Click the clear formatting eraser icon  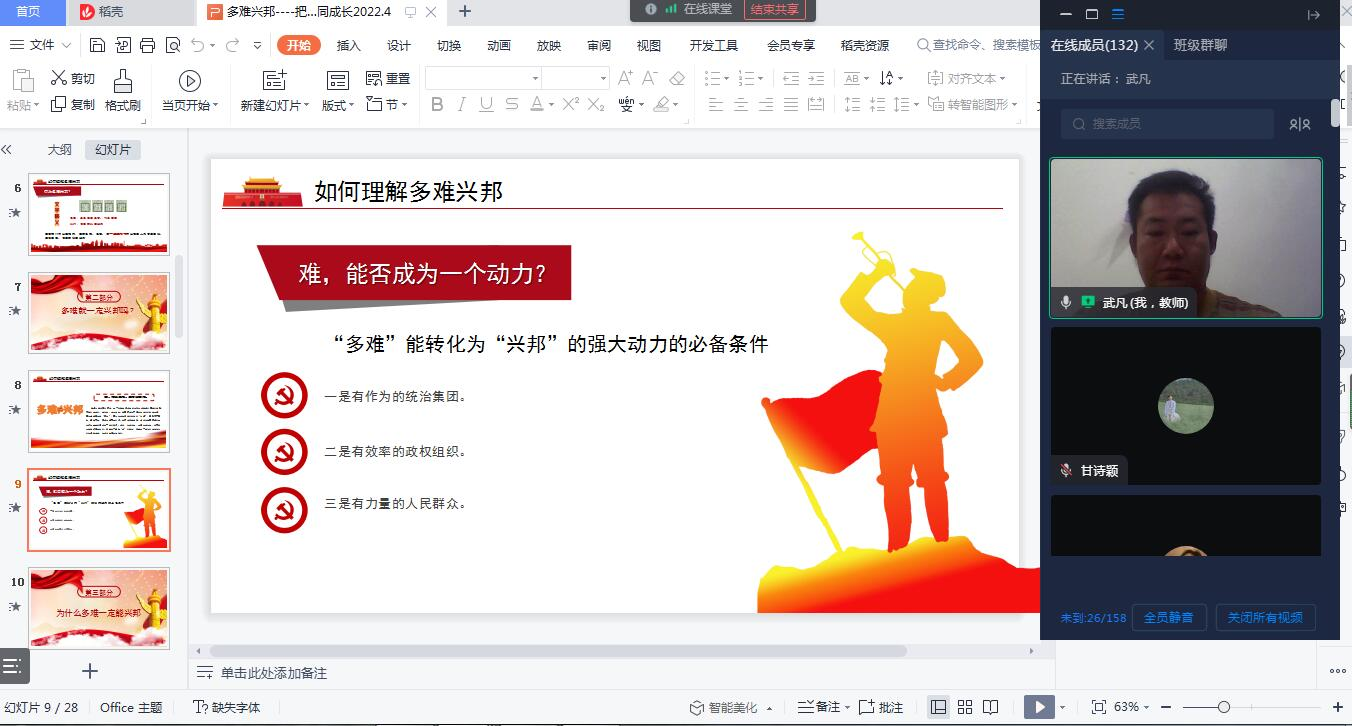677,78
